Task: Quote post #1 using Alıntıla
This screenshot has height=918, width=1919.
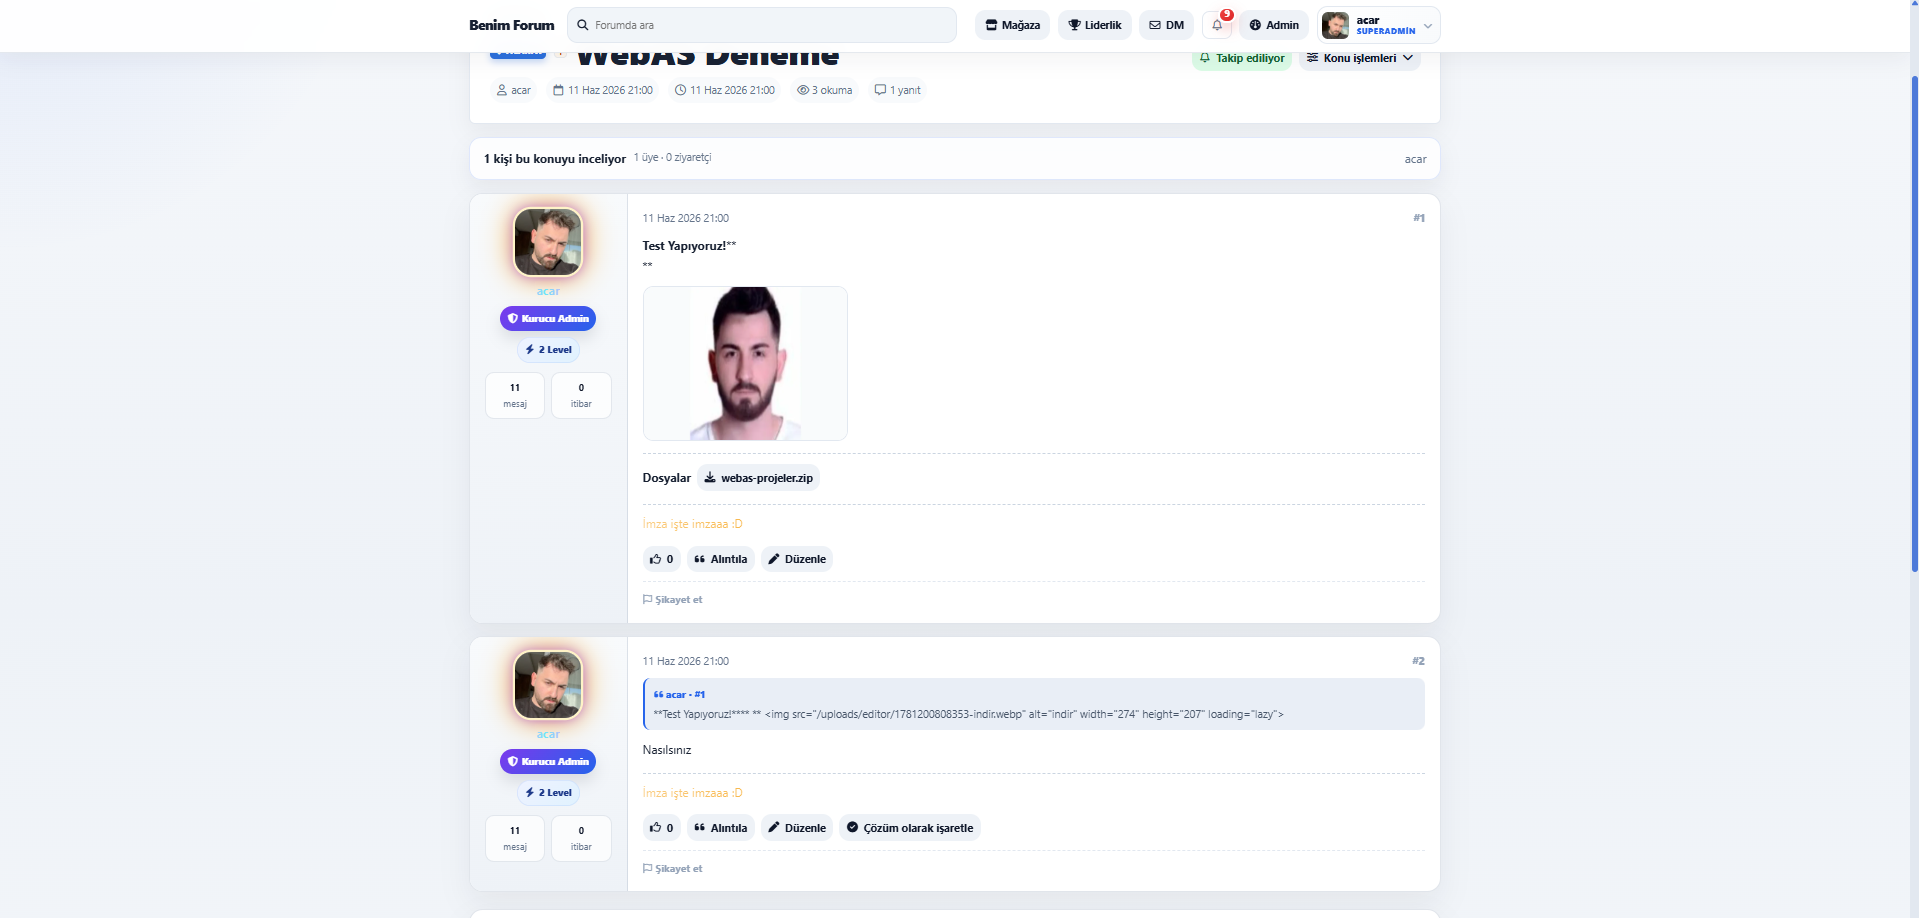Action: [x=721, y=559]
